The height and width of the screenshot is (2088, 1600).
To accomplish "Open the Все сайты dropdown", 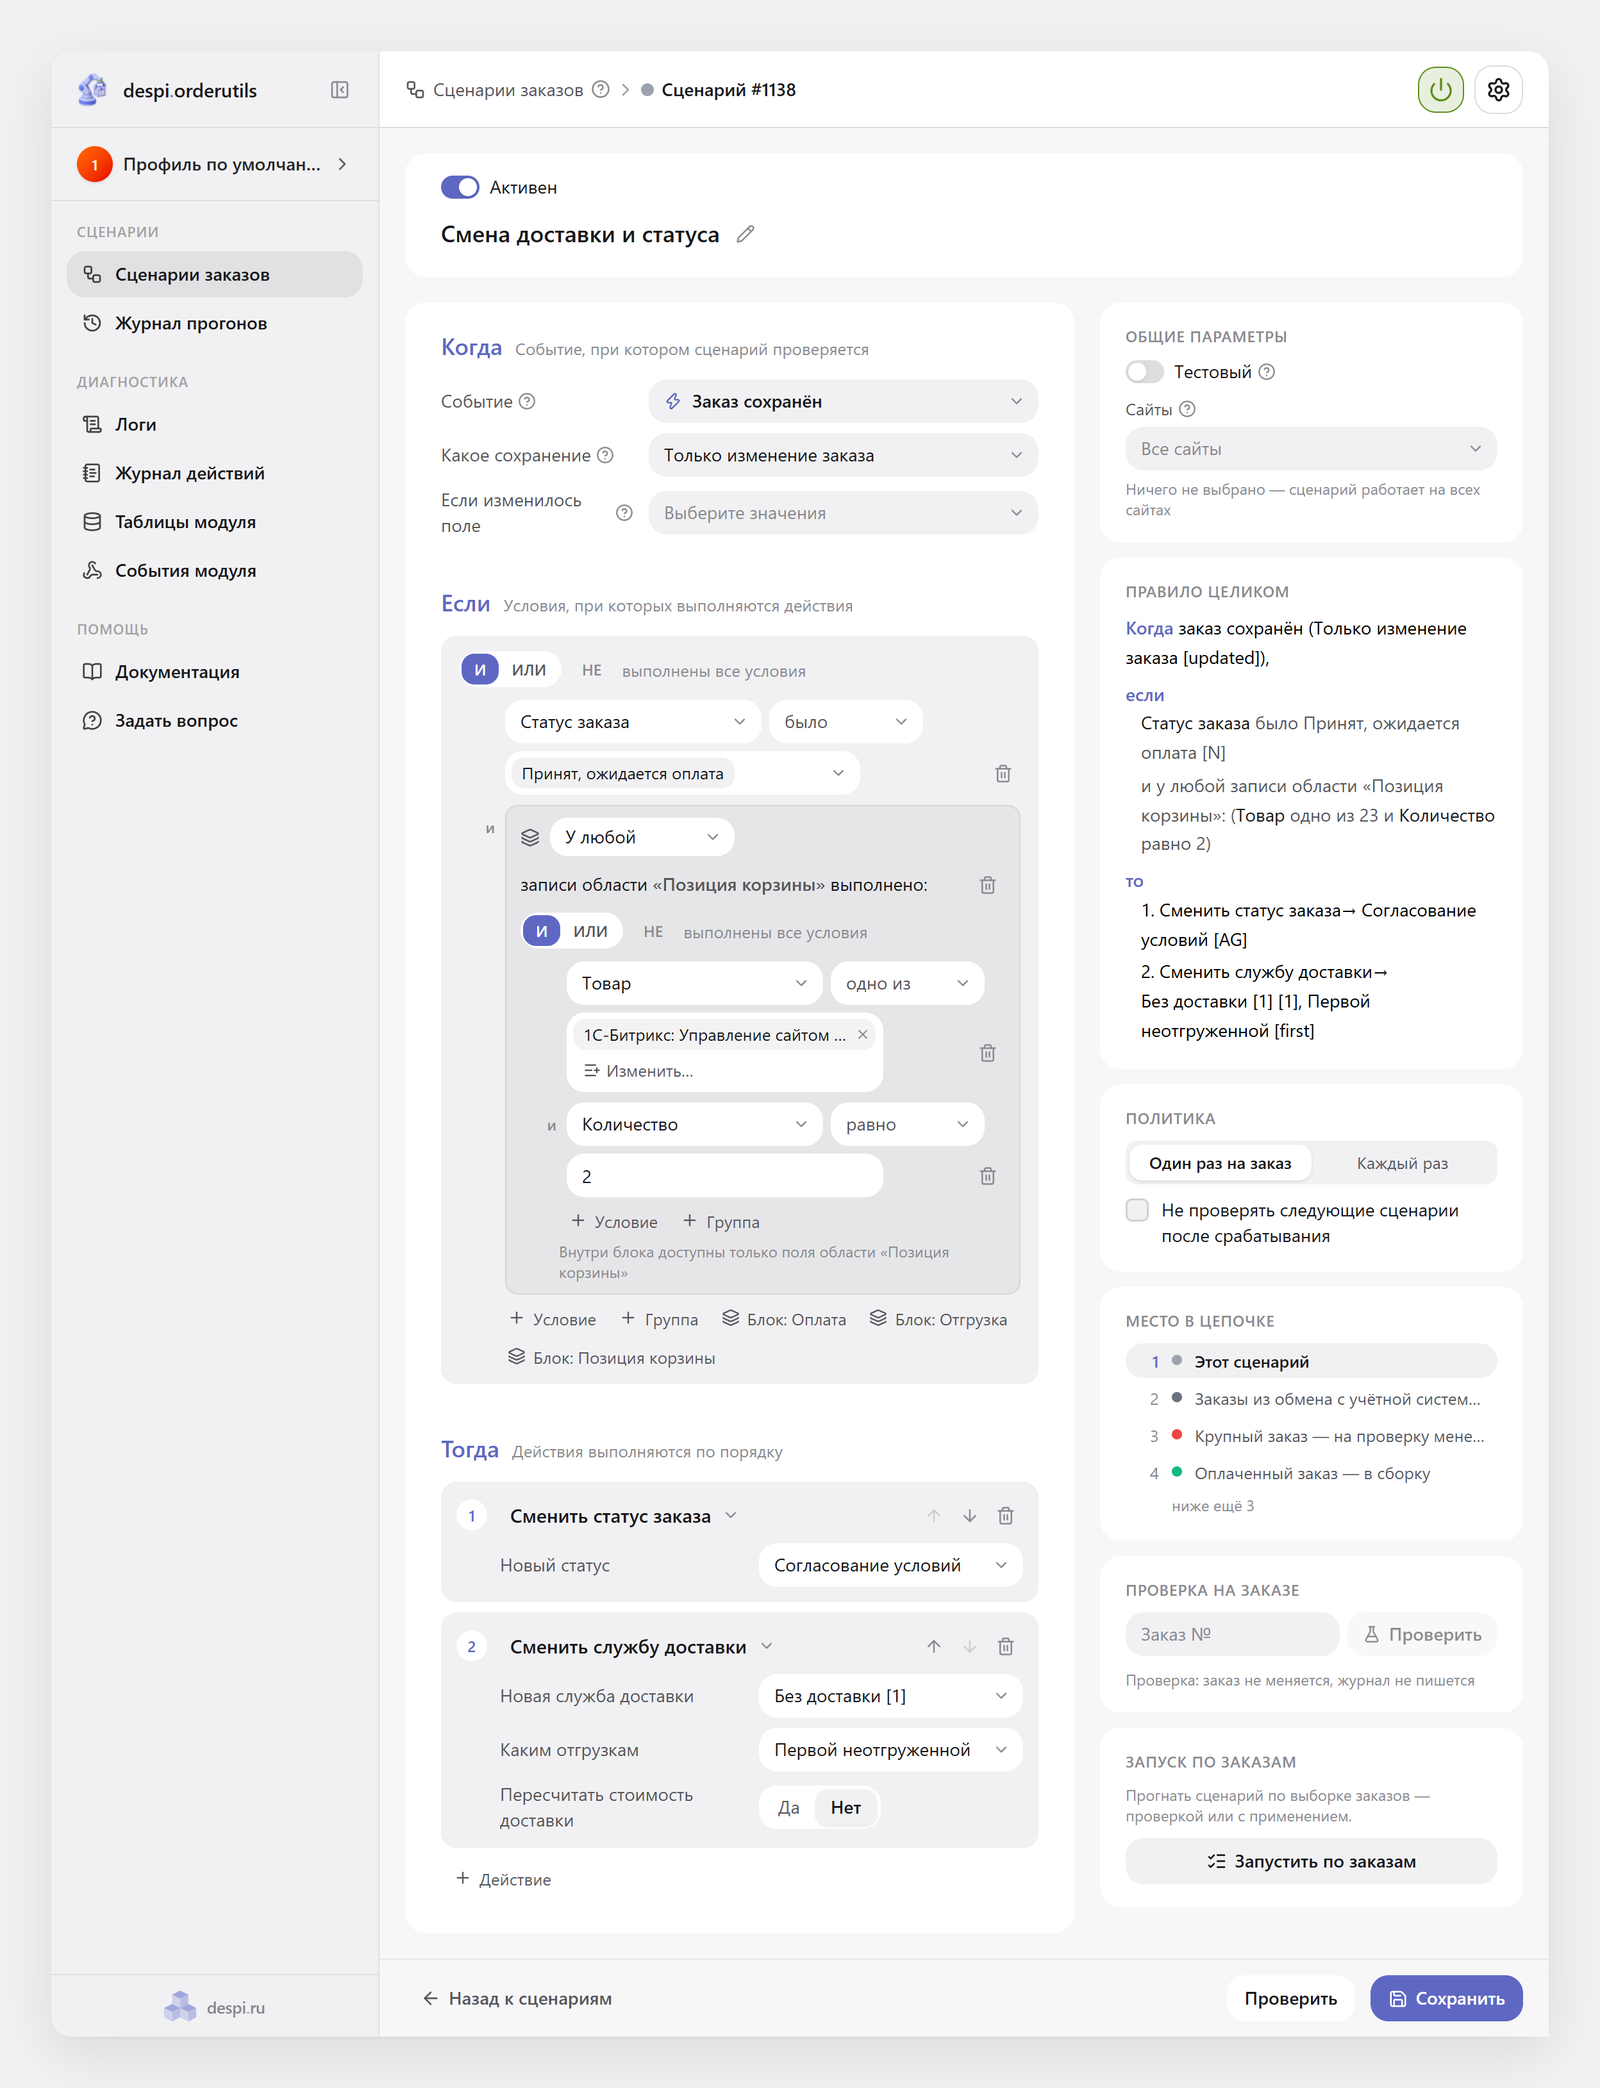I will [x=1310, y=449].
